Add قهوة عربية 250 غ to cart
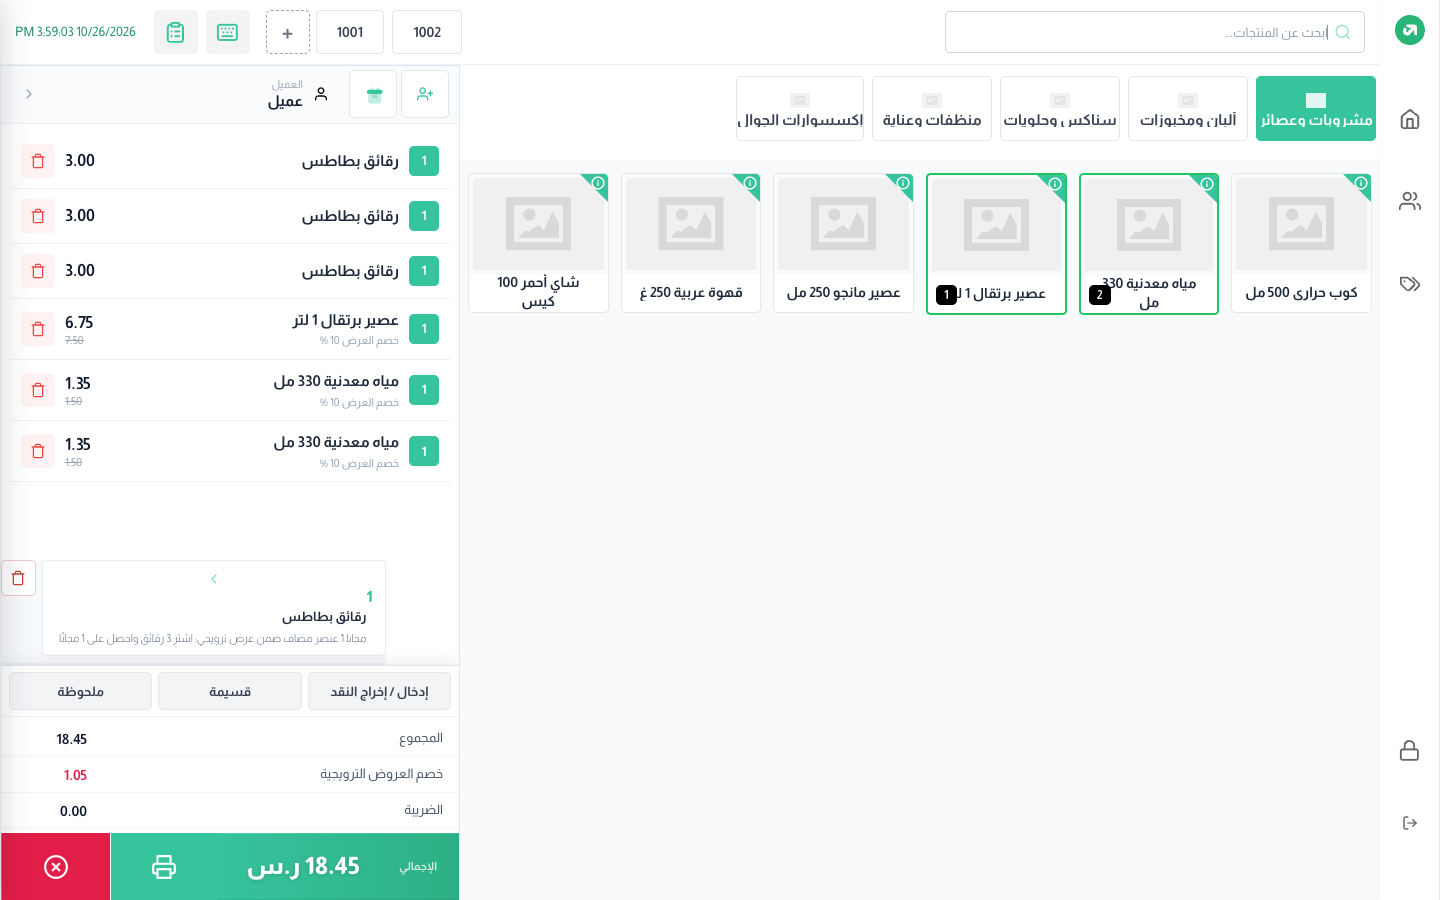 [691, 243]
